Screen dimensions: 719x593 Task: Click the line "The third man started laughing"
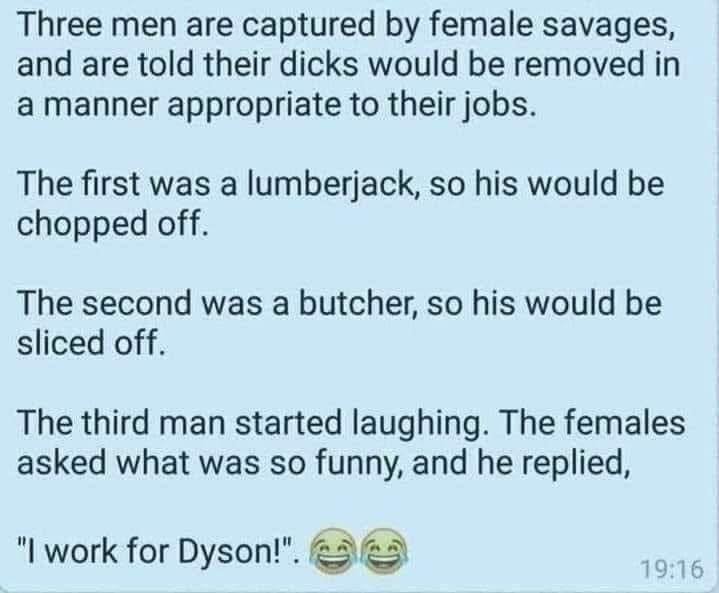point(250,424)
